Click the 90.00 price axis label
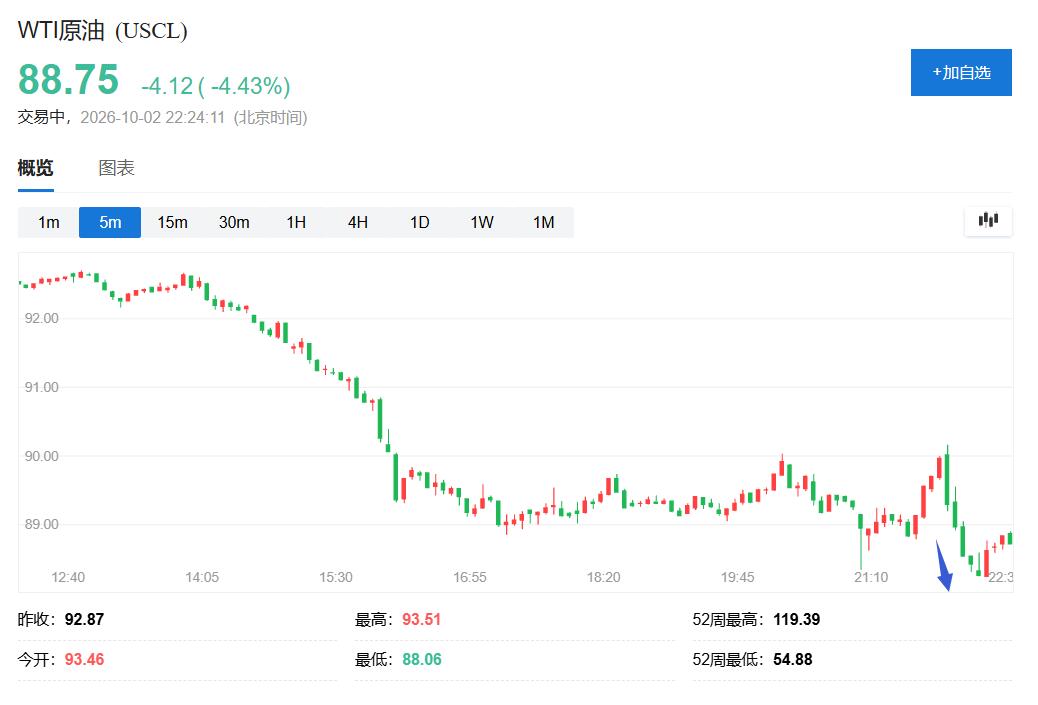This screenshot has height=705, width=1038. coord(42,456)
